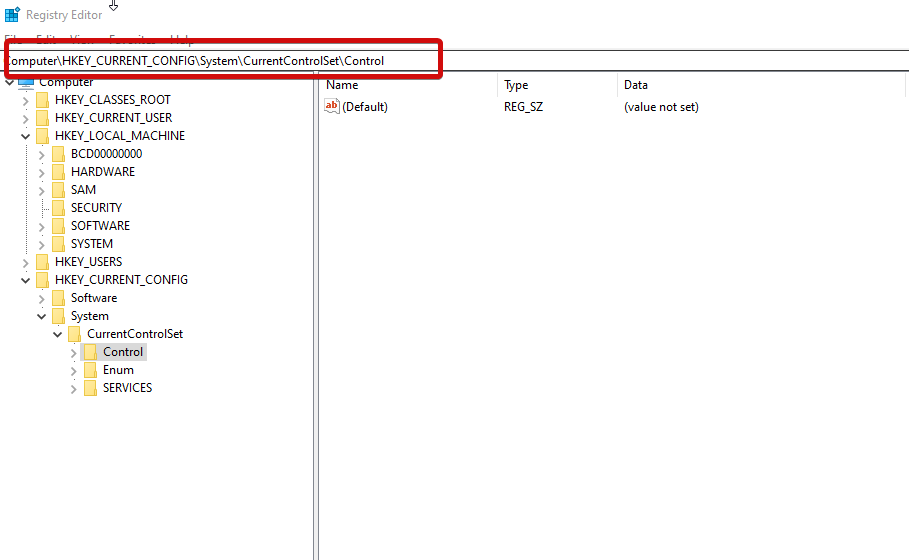Click the (Default) string value icon
909x560 pixels.
[x=332, y=106]
